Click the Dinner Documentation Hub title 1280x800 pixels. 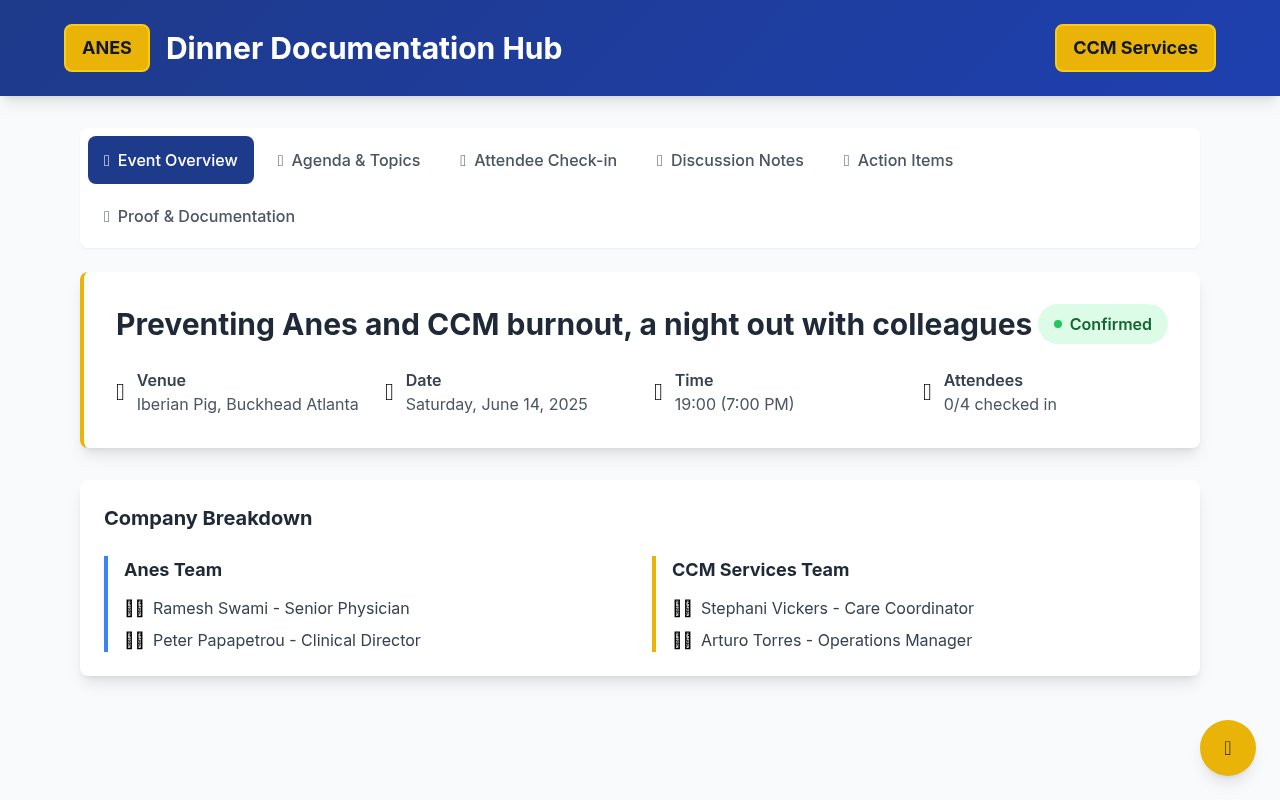(364, 48)
